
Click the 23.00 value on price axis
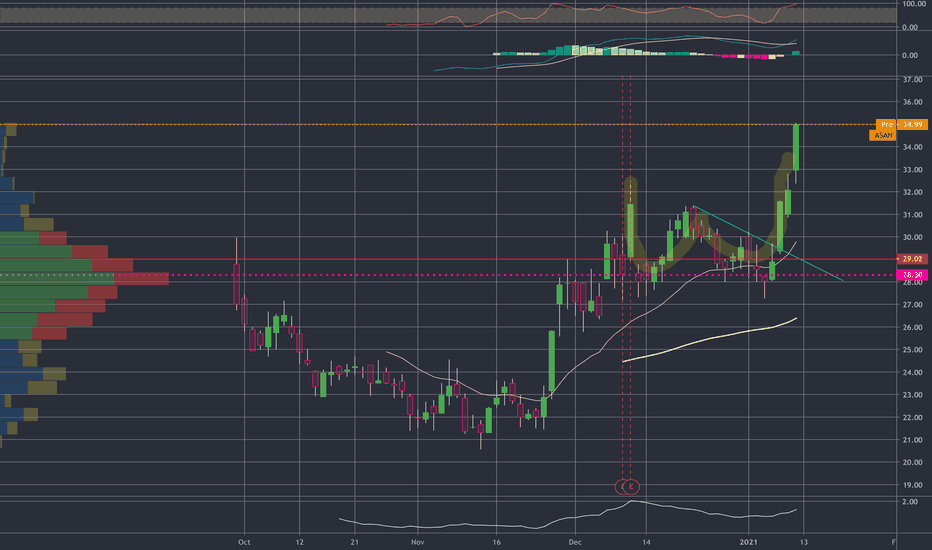912,395
